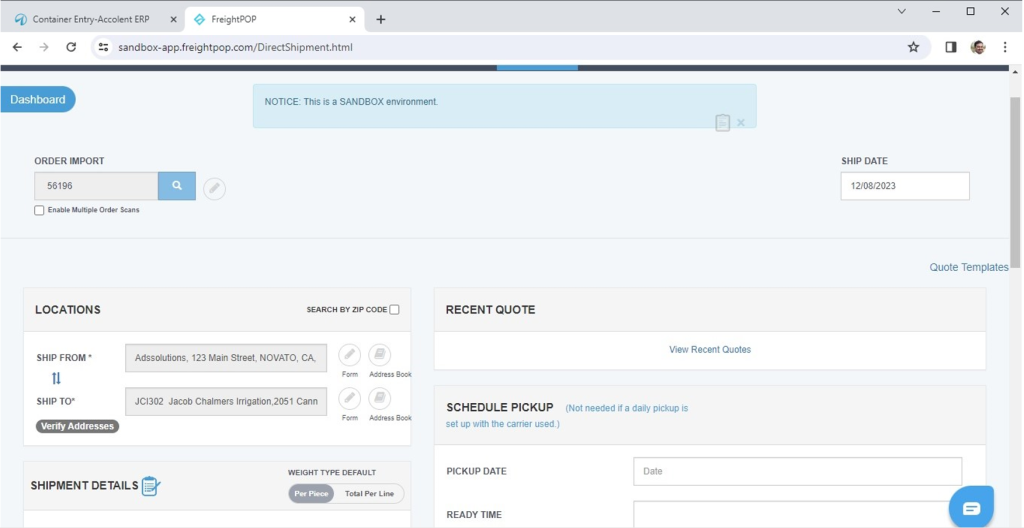Bookmark this page with the star icon
The image size is (1024, 528).
[913, 47]
